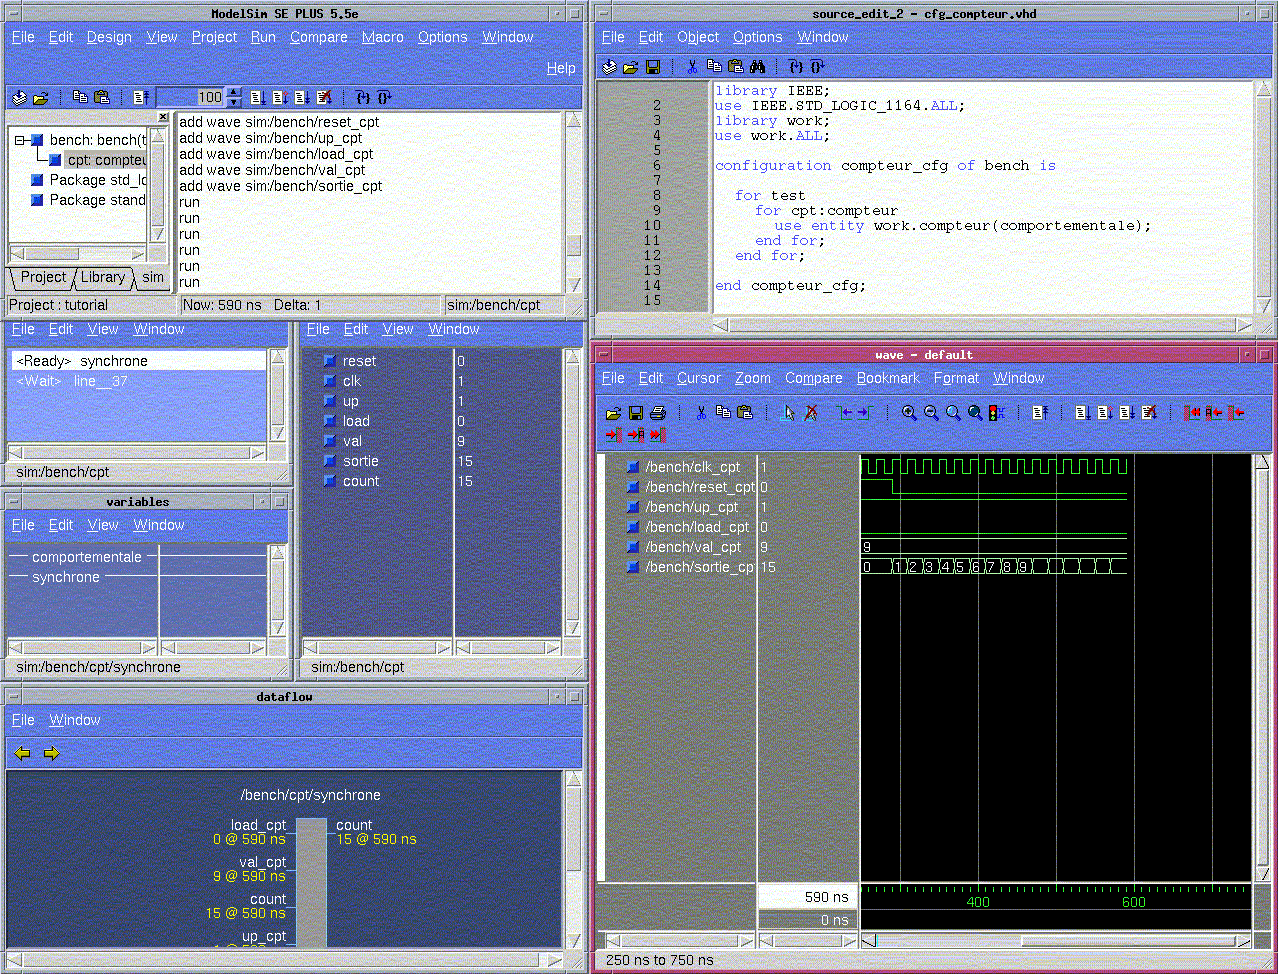
Task: Click the Zoom in magnifier in wave toolbar
Action: coord(909,412)
